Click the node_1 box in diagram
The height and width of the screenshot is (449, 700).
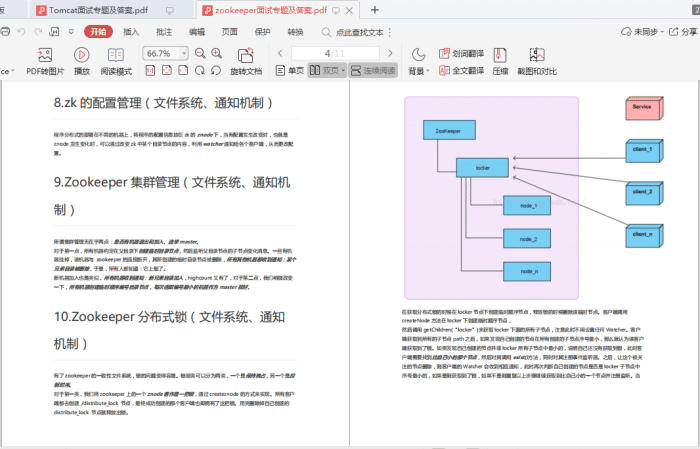[527, 205]
